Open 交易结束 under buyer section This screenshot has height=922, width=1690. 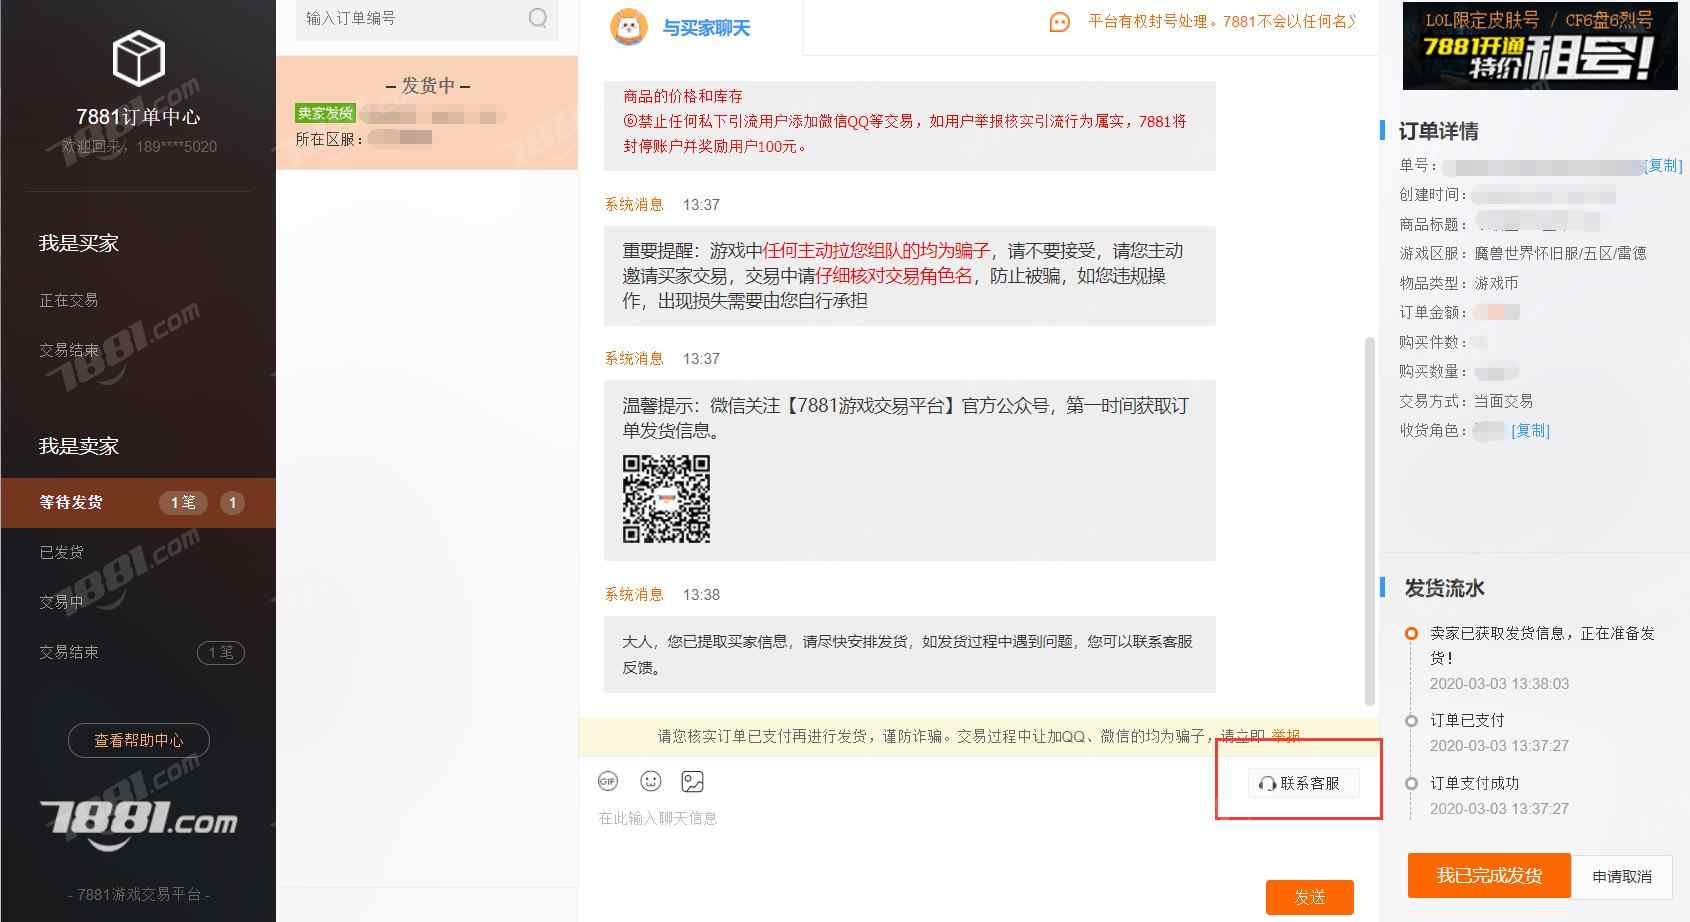tap(69, 350)
